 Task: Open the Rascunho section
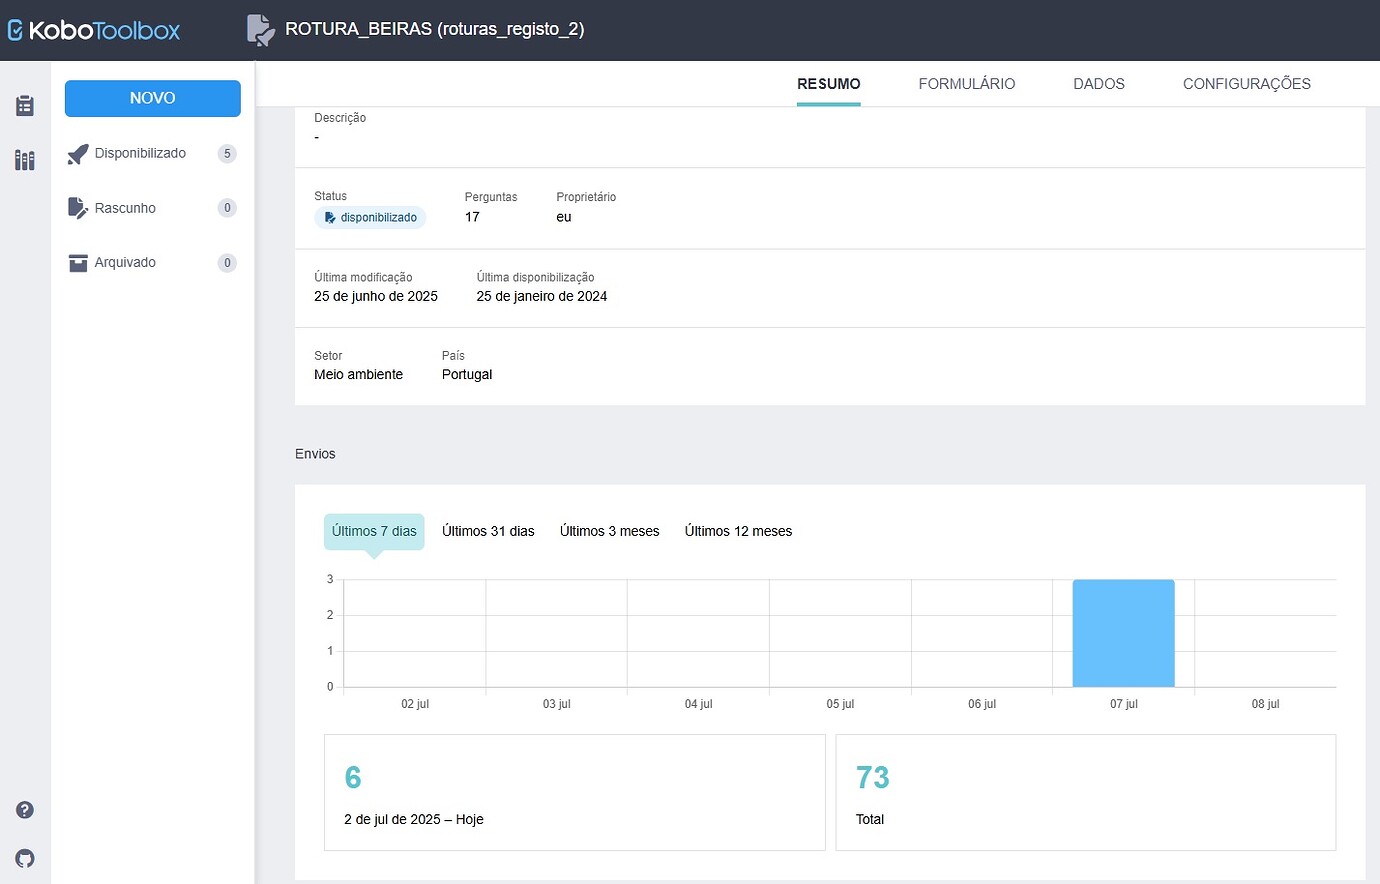click(x=126, y=207)
